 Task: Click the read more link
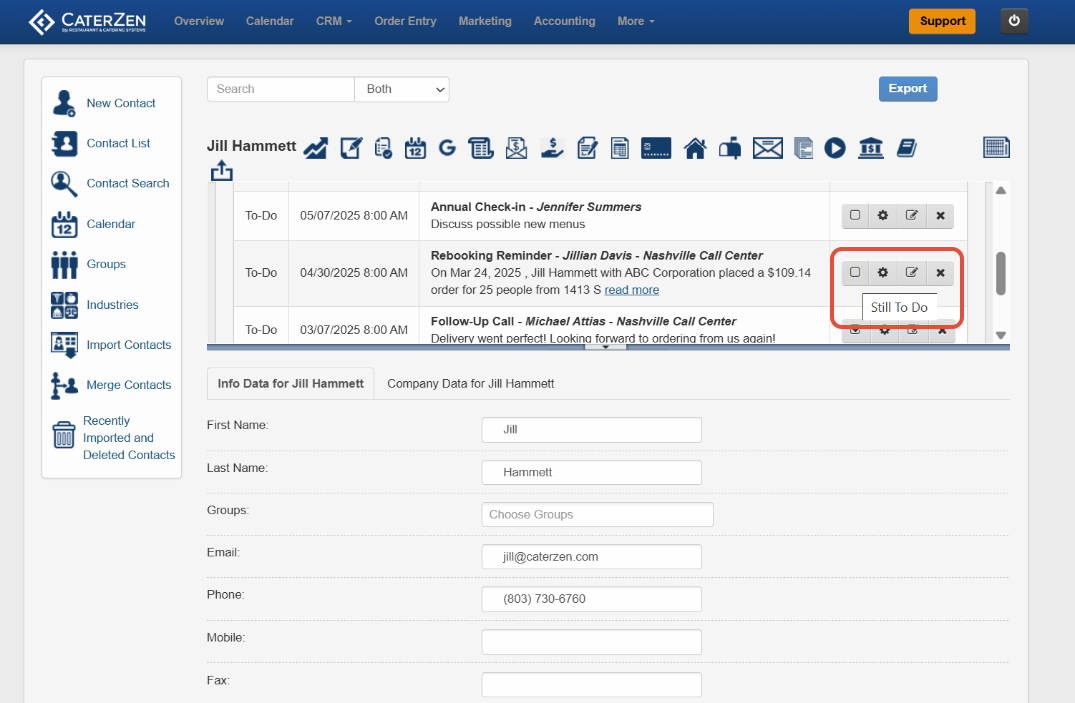click(631, 290)
